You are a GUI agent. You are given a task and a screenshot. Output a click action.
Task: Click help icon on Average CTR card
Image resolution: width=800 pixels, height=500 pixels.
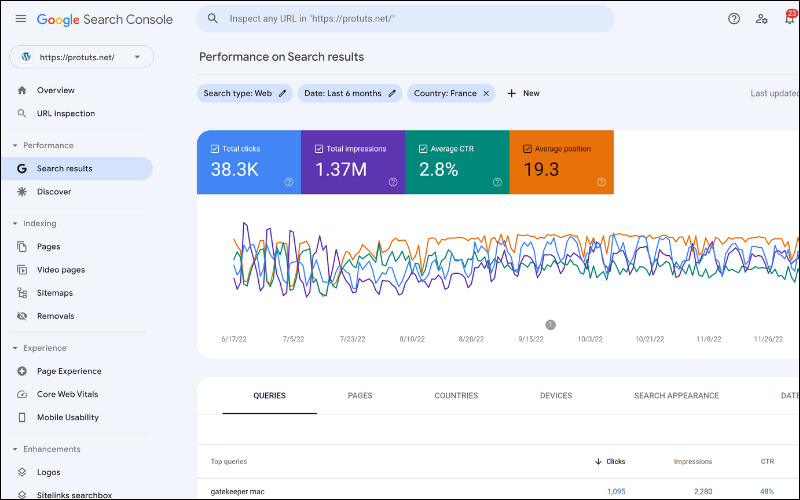tap(497, 182)
